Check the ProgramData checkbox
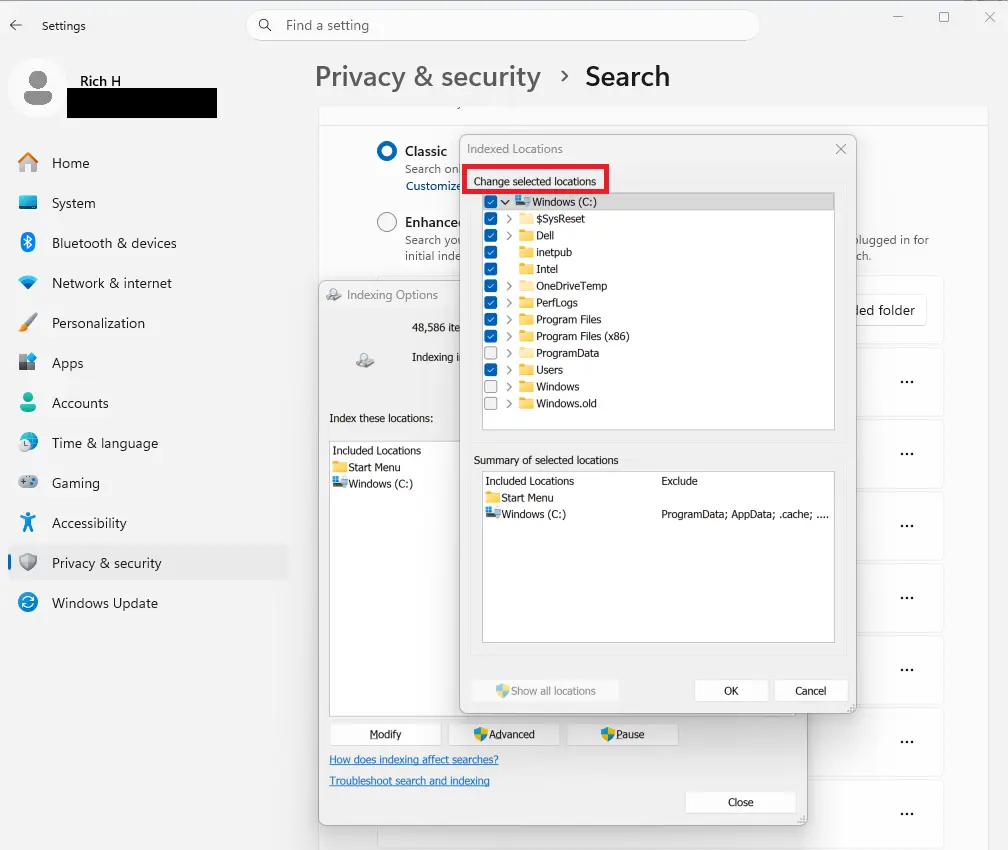 [490, 353]
